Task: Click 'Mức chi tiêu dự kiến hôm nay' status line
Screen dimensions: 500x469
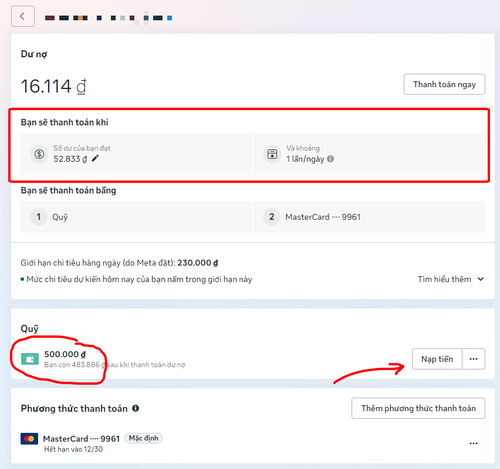Action: pos(136,279)
